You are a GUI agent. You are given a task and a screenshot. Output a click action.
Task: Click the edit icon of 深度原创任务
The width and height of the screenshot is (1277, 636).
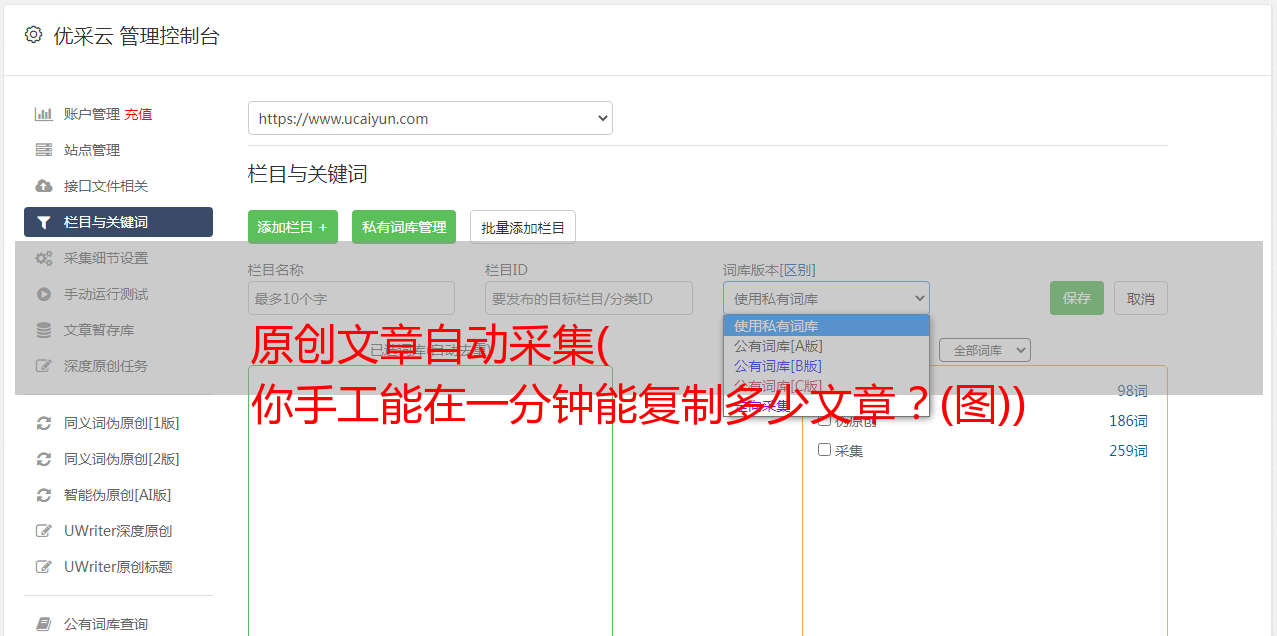[43, 366]
